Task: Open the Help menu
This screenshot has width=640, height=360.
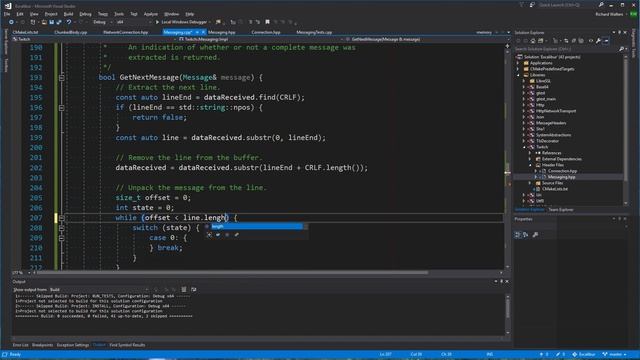Action: pyautogui.click(x=189, y=14)
